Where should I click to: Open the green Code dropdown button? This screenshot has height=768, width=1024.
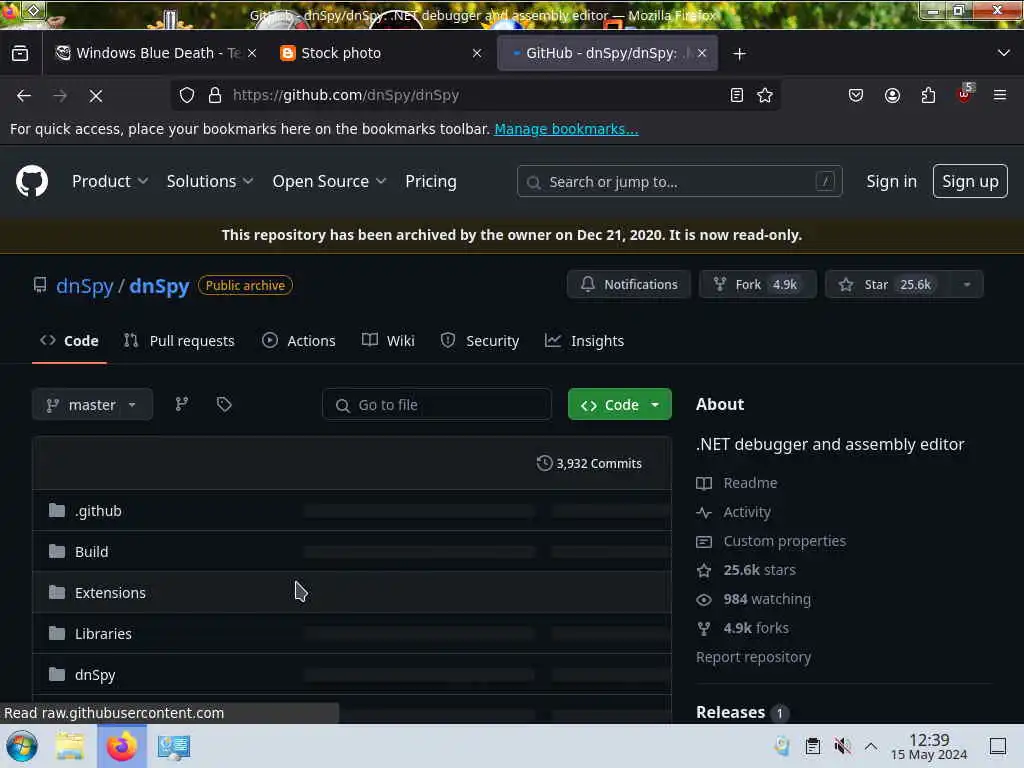pyautogui.click(x=620, y=405)
